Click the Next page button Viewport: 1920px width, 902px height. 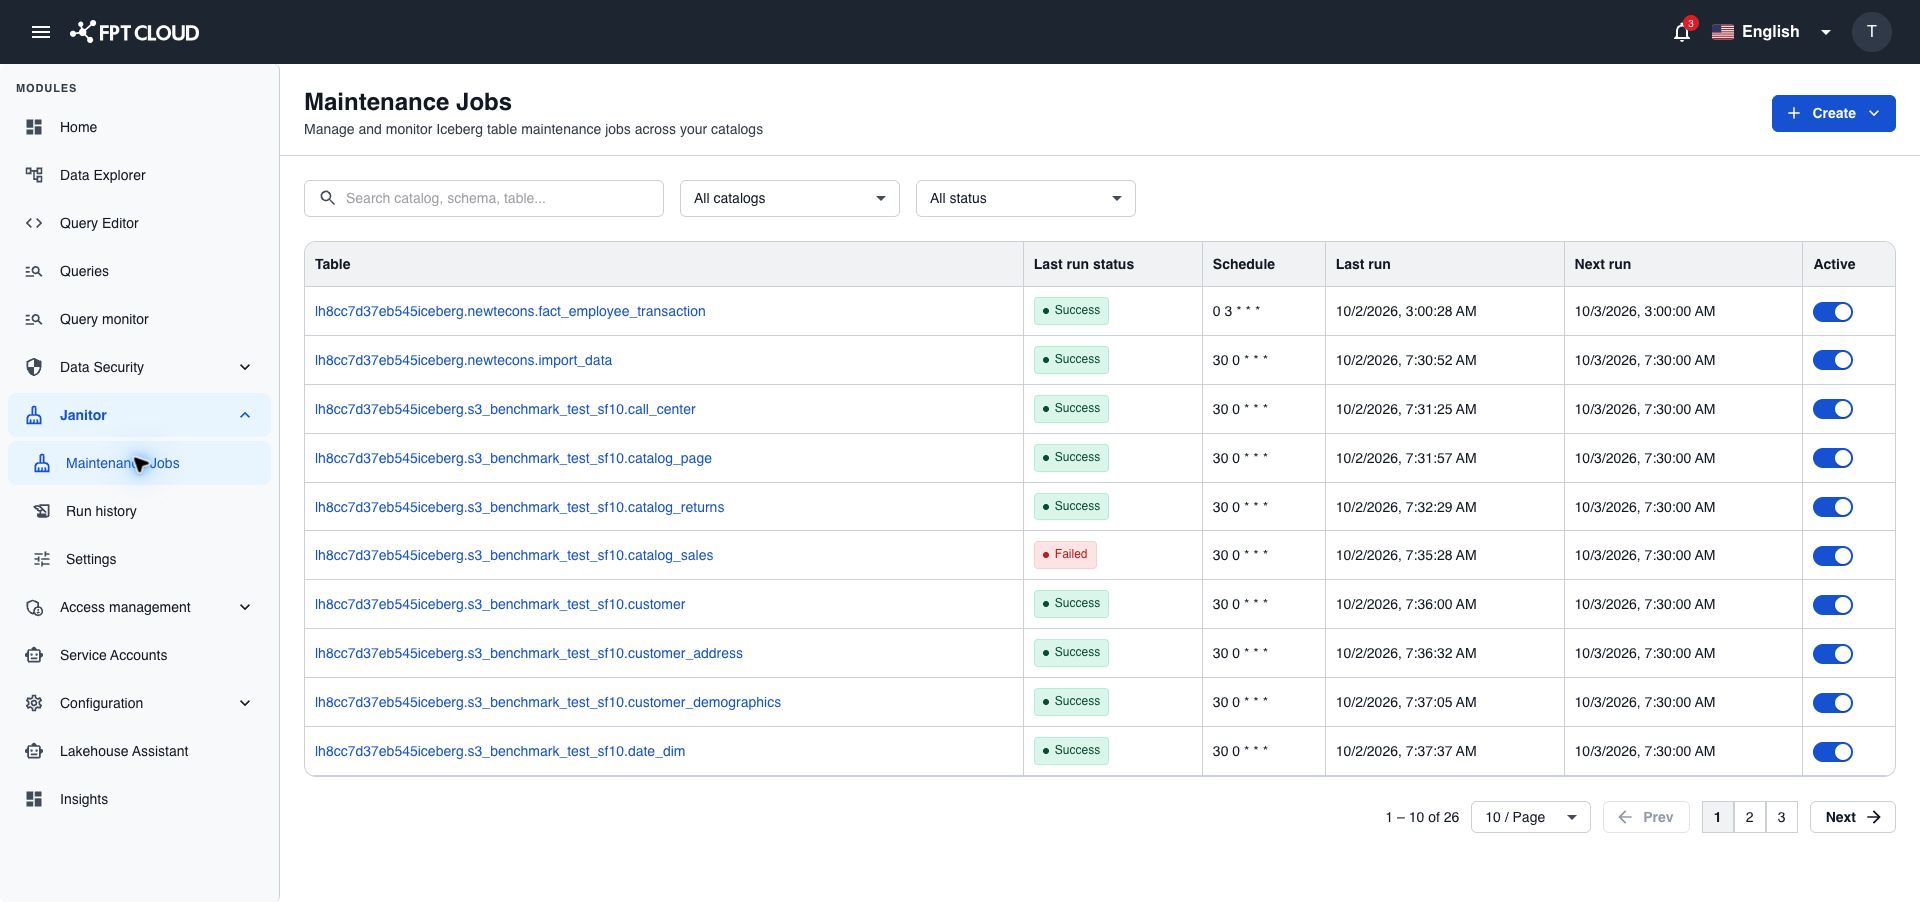click(1852, 817)
